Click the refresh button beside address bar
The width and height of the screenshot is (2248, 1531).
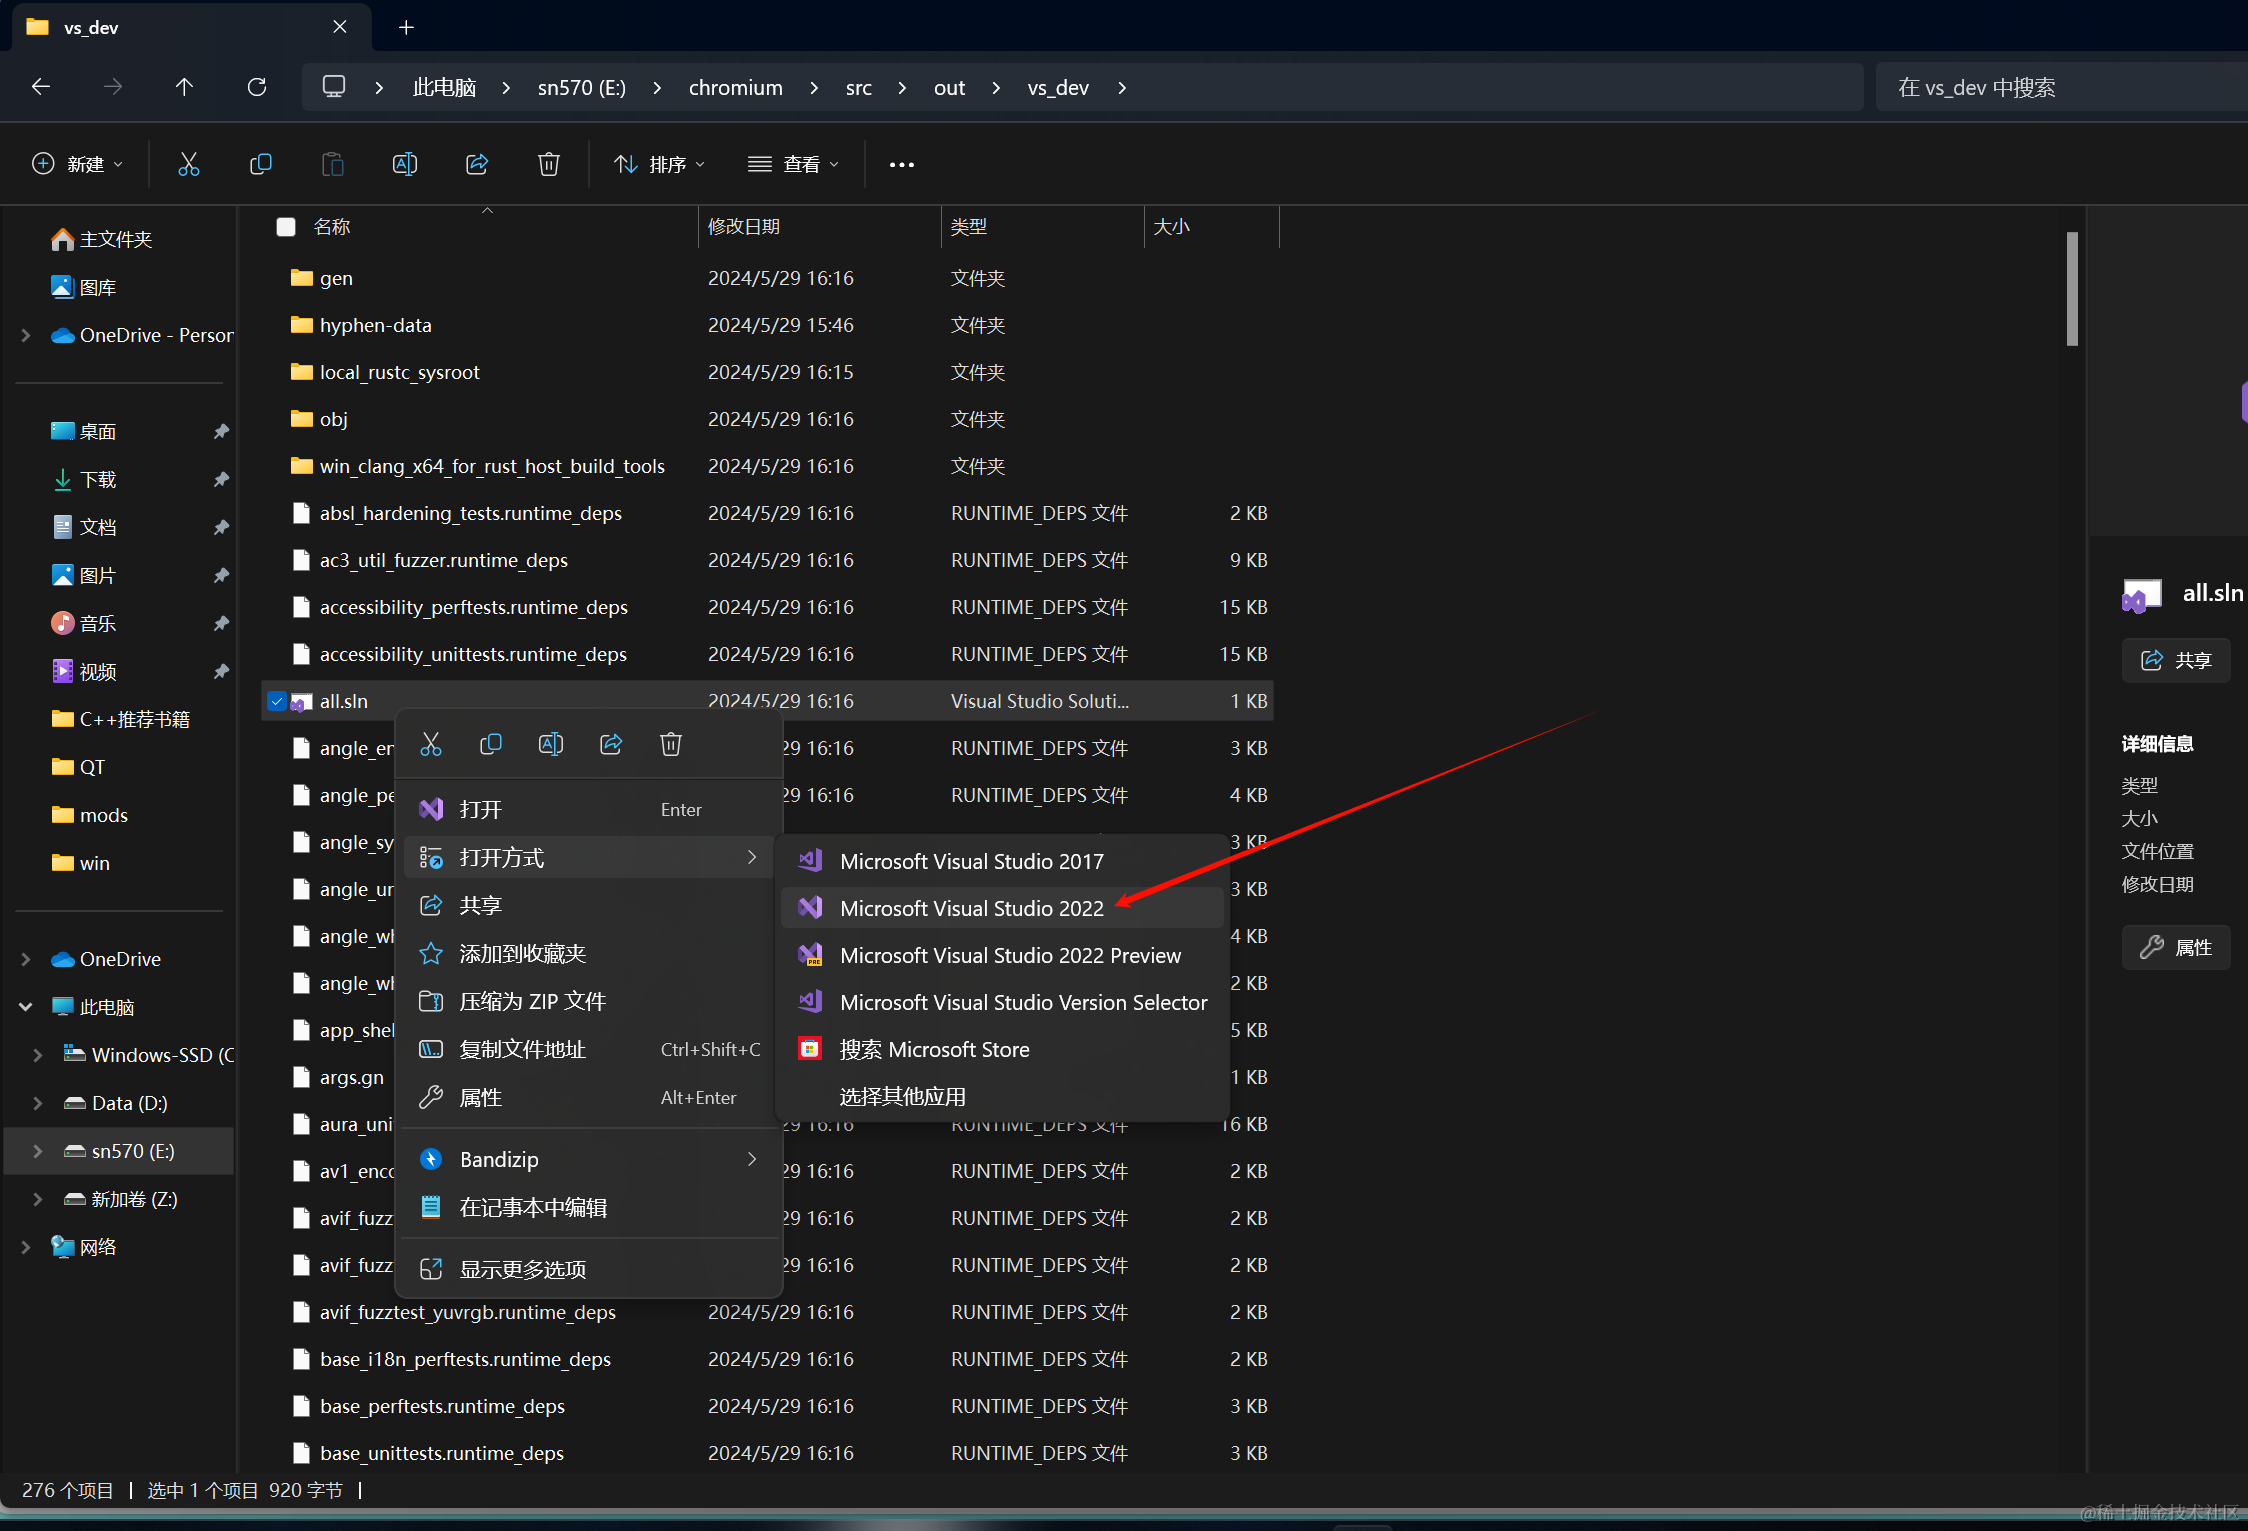257,87
